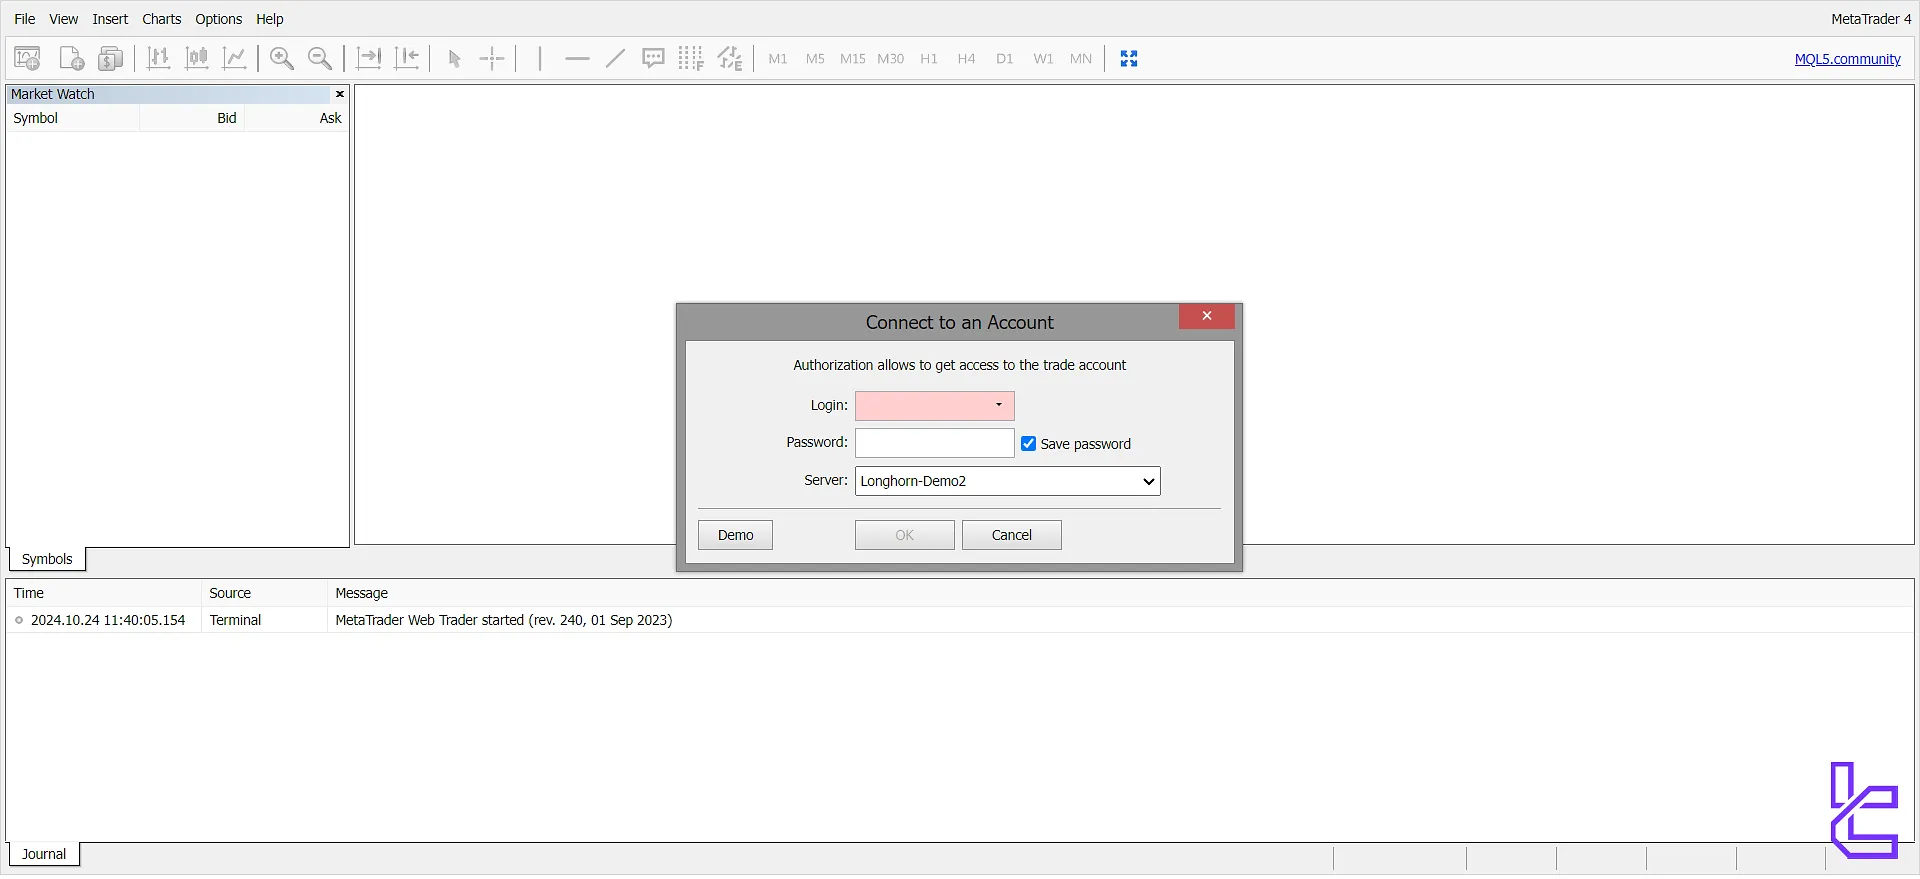Image resolution: width=1920 pixels, height=879 pixels.
Task: Select the cursor pointer tool
Action: (x=455, y=59)
